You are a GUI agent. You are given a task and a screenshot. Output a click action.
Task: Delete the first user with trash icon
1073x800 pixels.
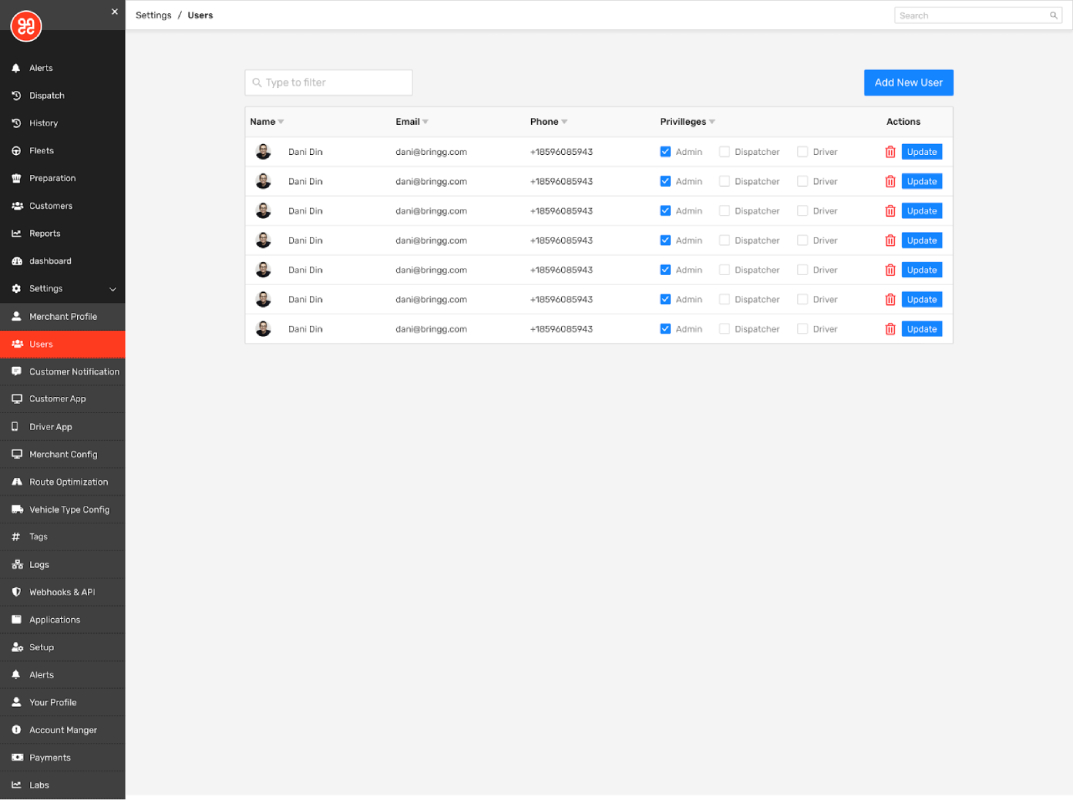[x=890, y=152]
